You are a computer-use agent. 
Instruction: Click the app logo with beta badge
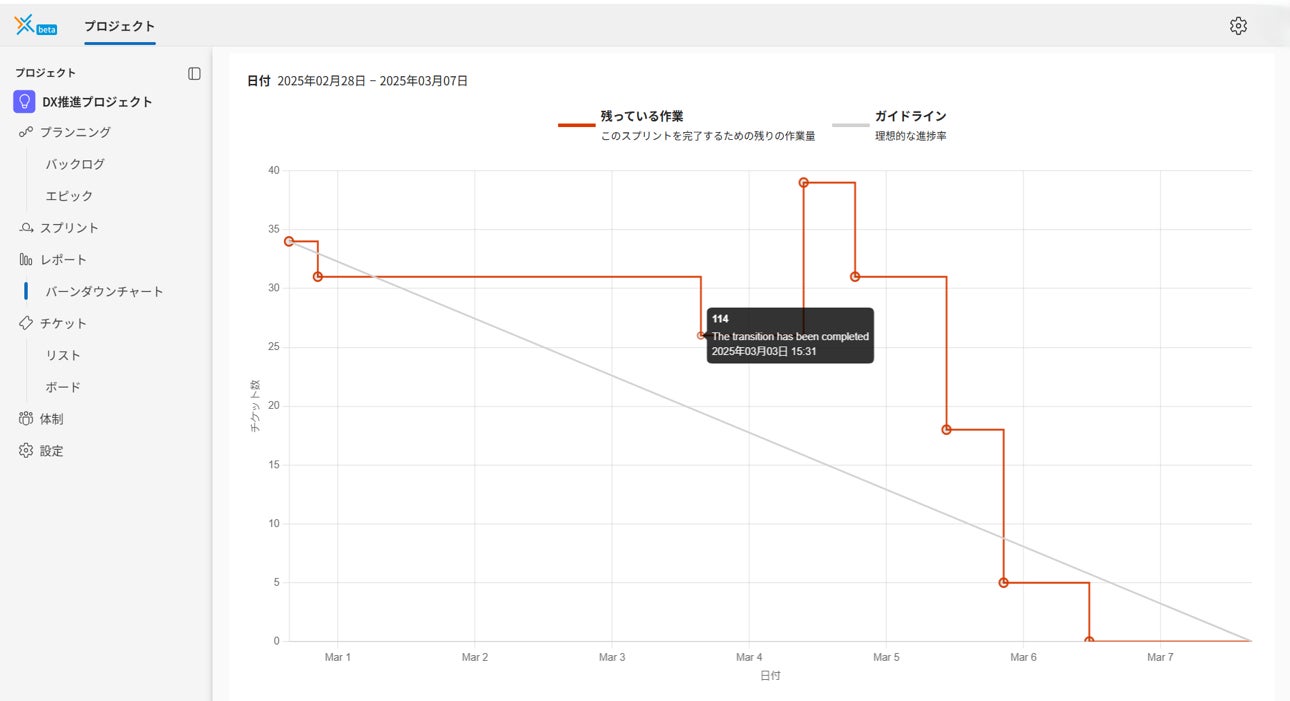click(36, 26)
